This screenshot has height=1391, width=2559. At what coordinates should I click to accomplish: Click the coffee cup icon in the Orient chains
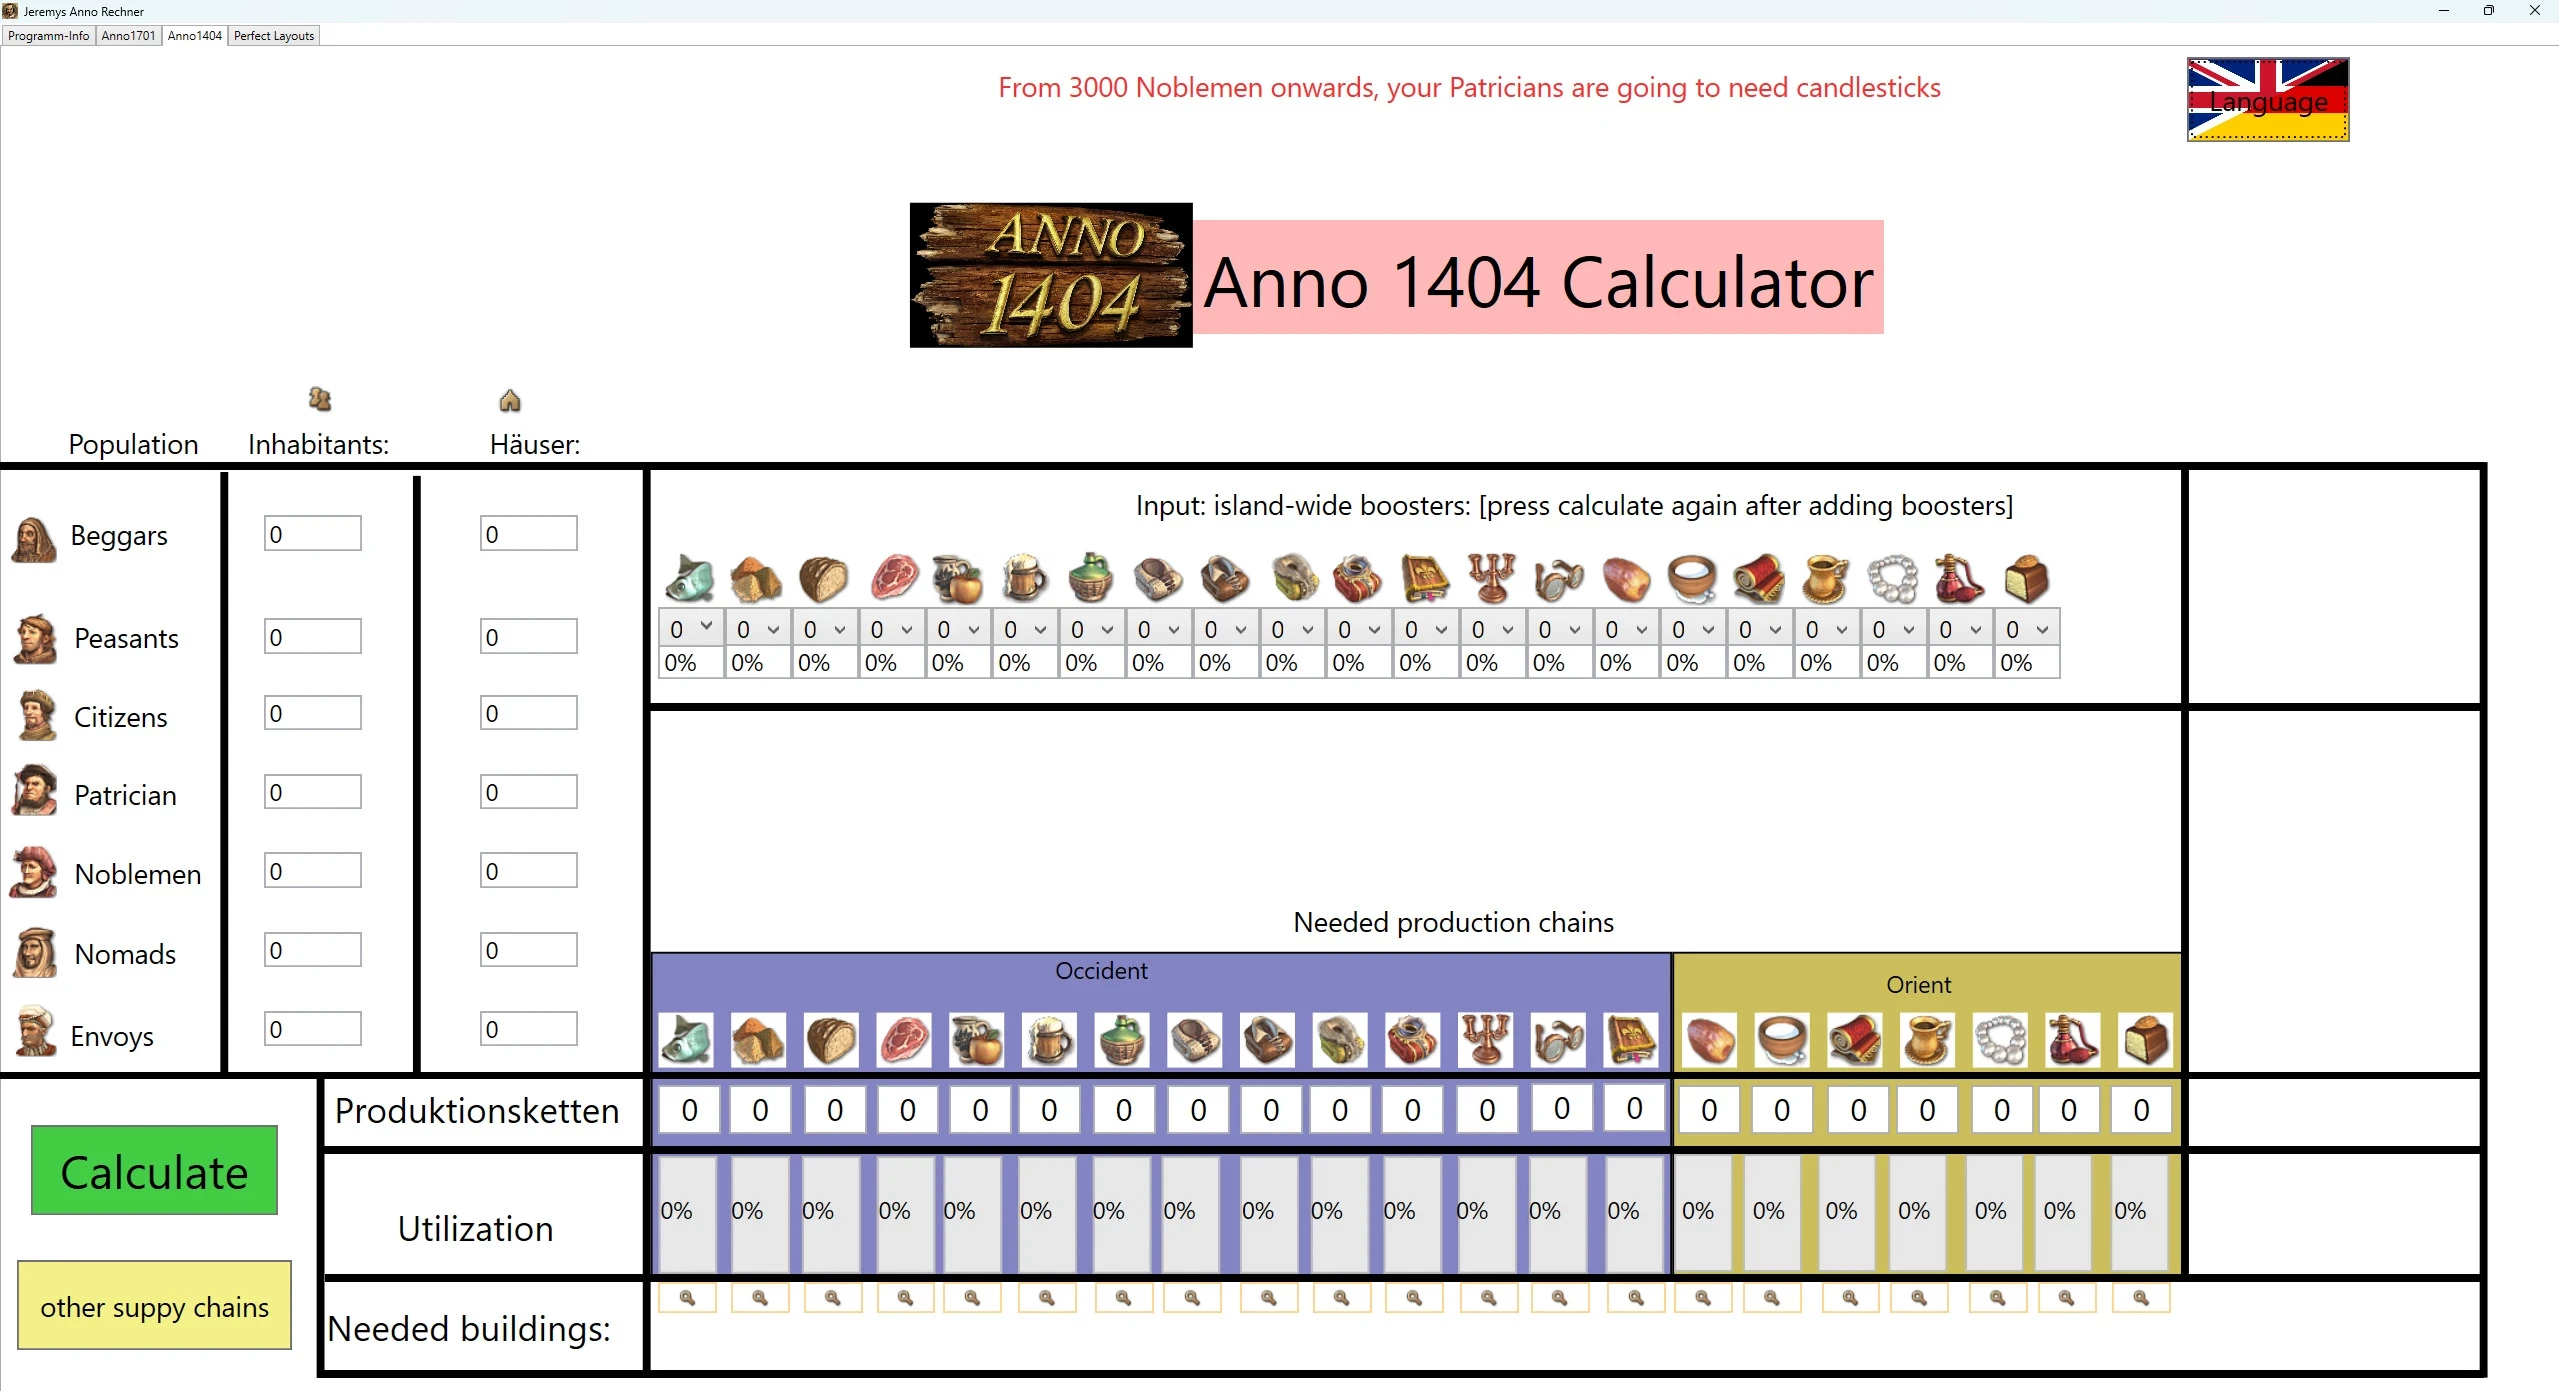click(x=1928, y=1040)
